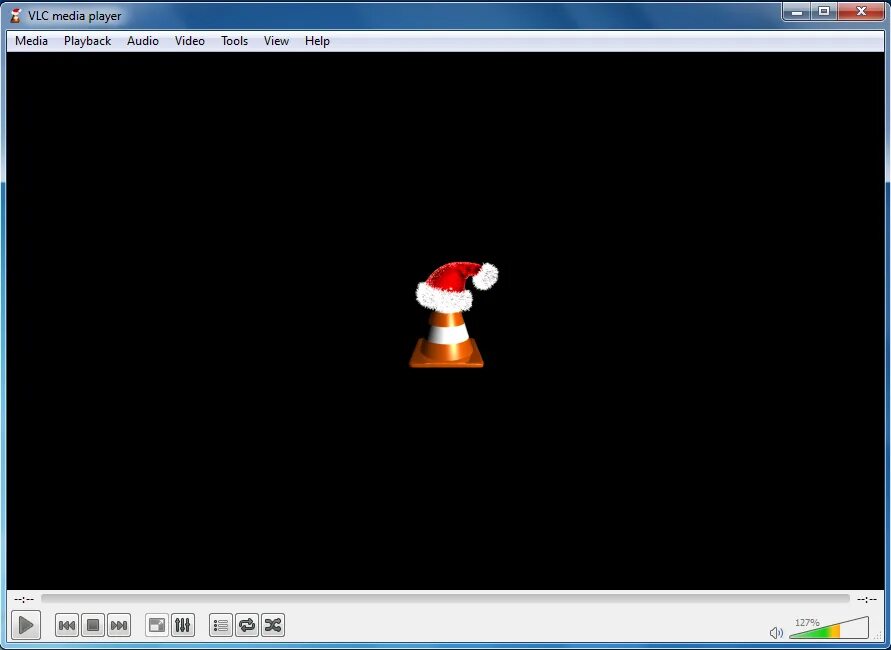Open the Tools menu
891x650 pixels.
[x=235, y=41]
